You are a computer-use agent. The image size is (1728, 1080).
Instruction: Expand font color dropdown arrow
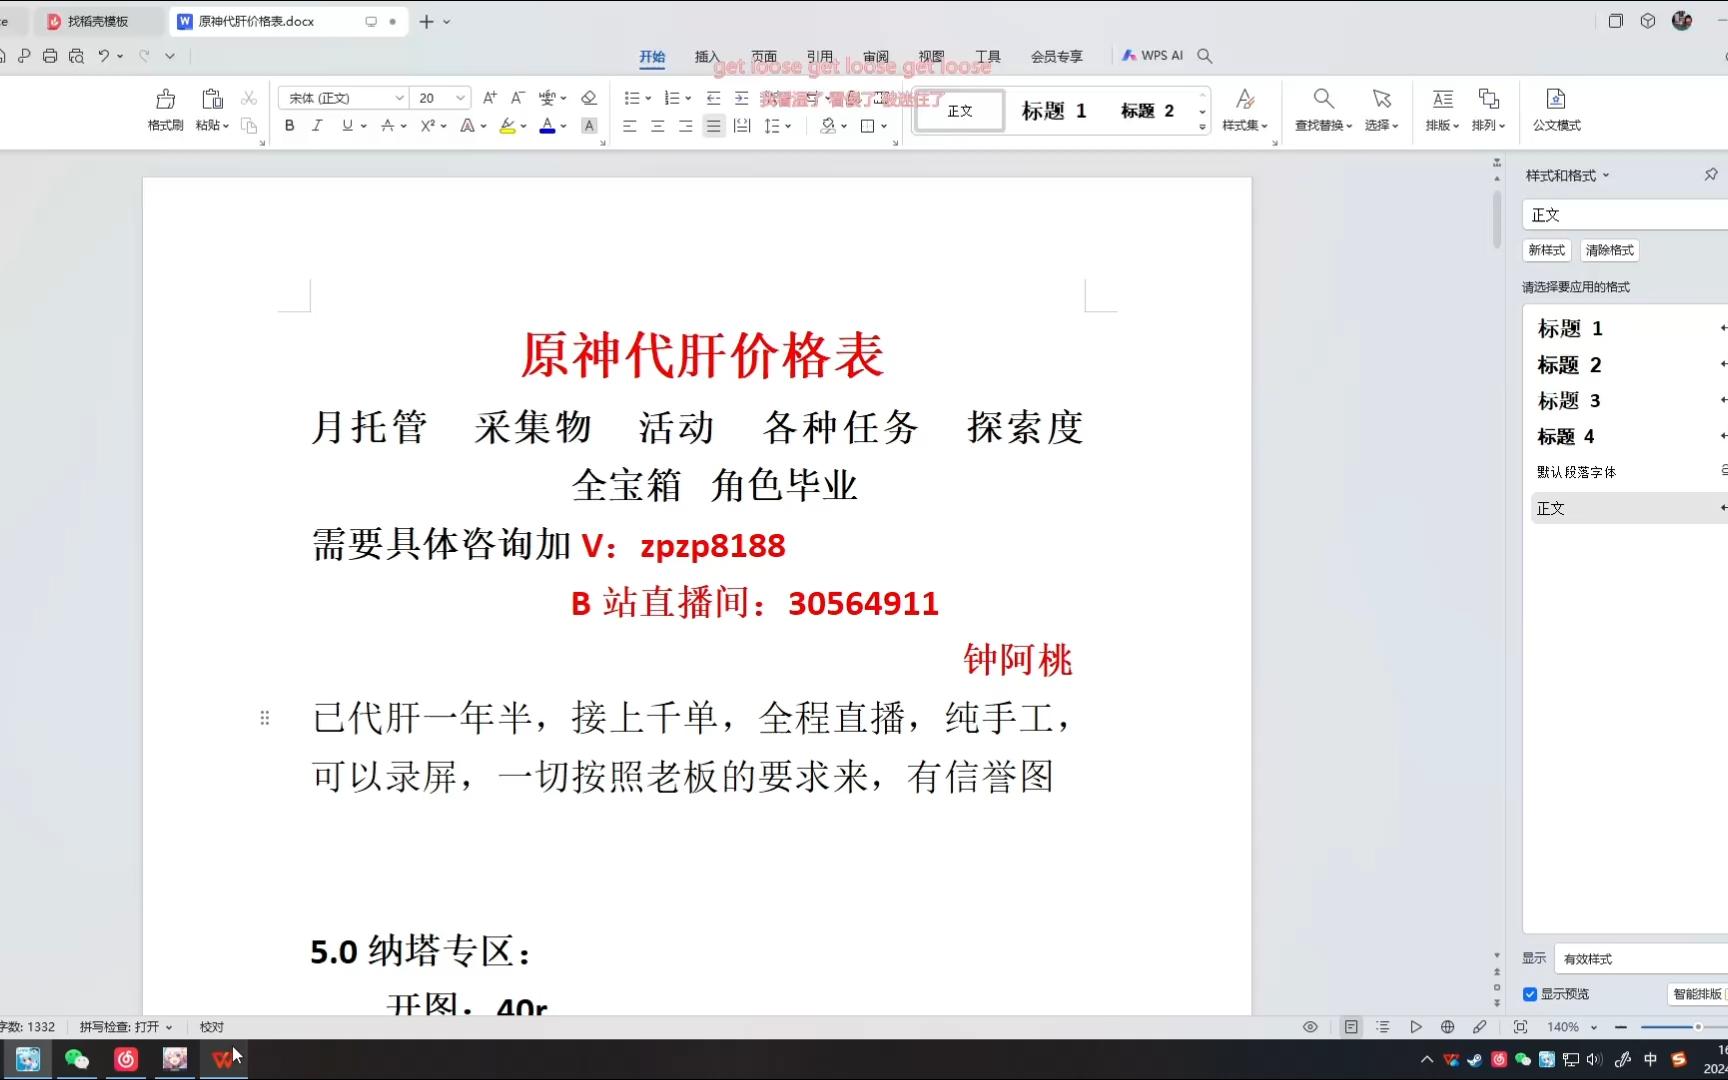[x=563, y=126]
